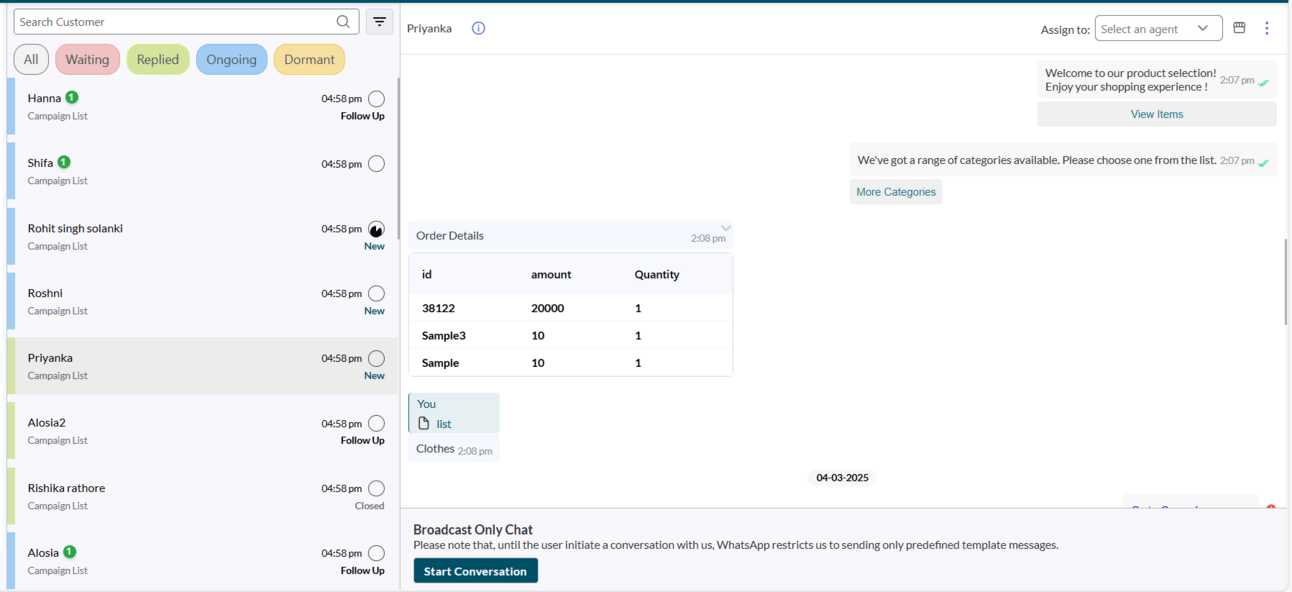
Task: Click the search magnifier icon
Action: [x=343, y=22]
